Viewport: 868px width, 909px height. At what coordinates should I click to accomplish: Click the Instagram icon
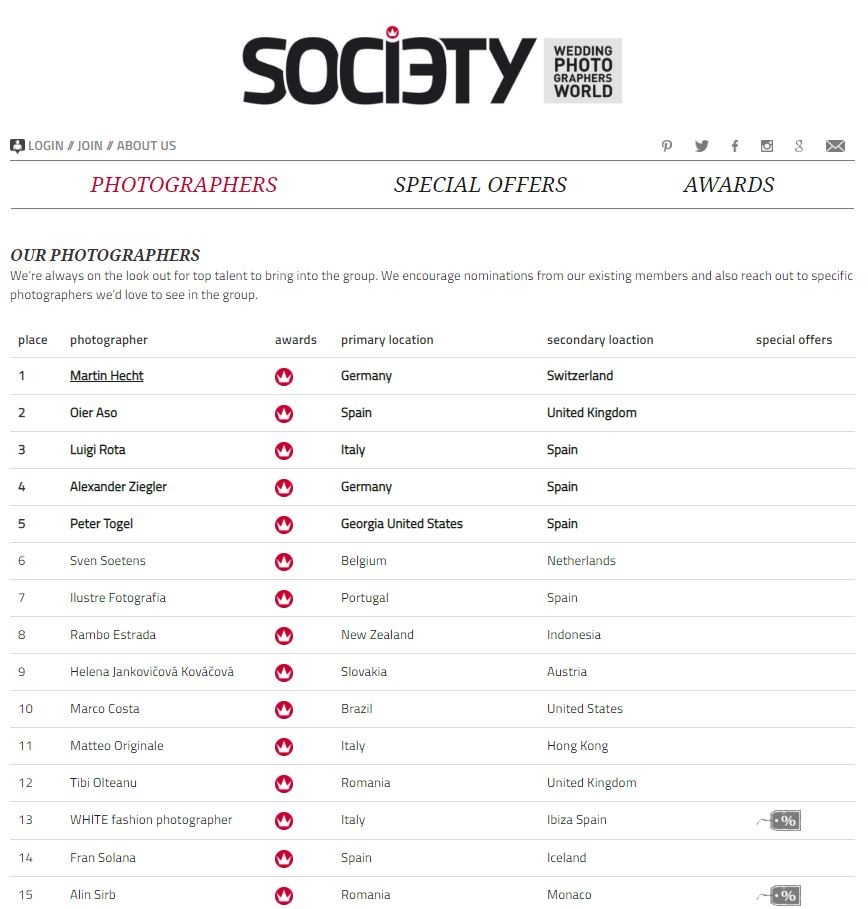pos(767,146)
